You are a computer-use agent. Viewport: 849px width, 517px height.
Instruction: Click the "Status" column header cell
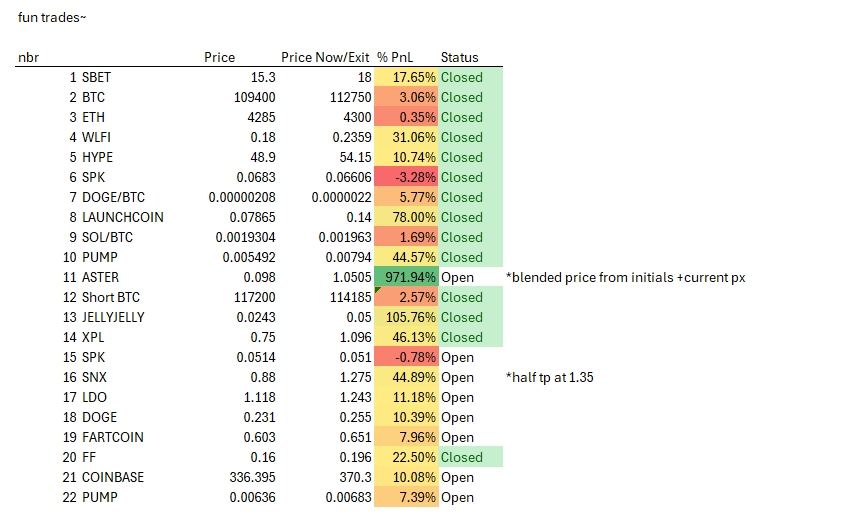460,57
